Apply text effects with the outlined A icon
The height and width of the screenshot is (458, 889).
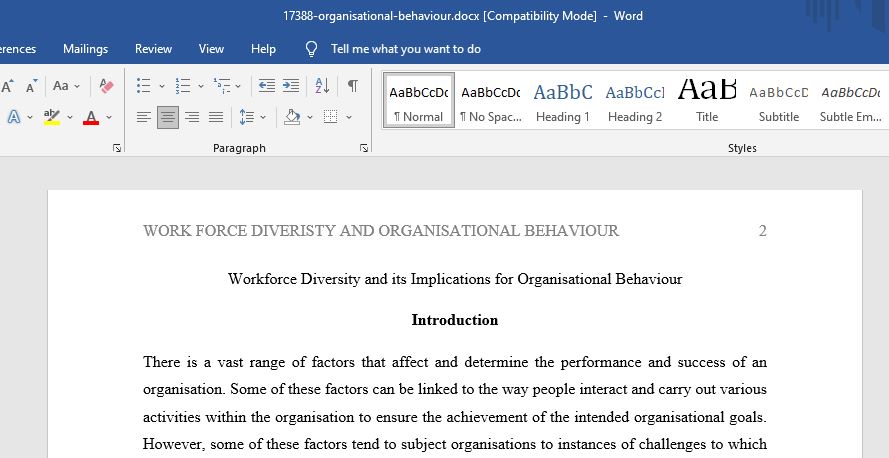tap(14, 117)
